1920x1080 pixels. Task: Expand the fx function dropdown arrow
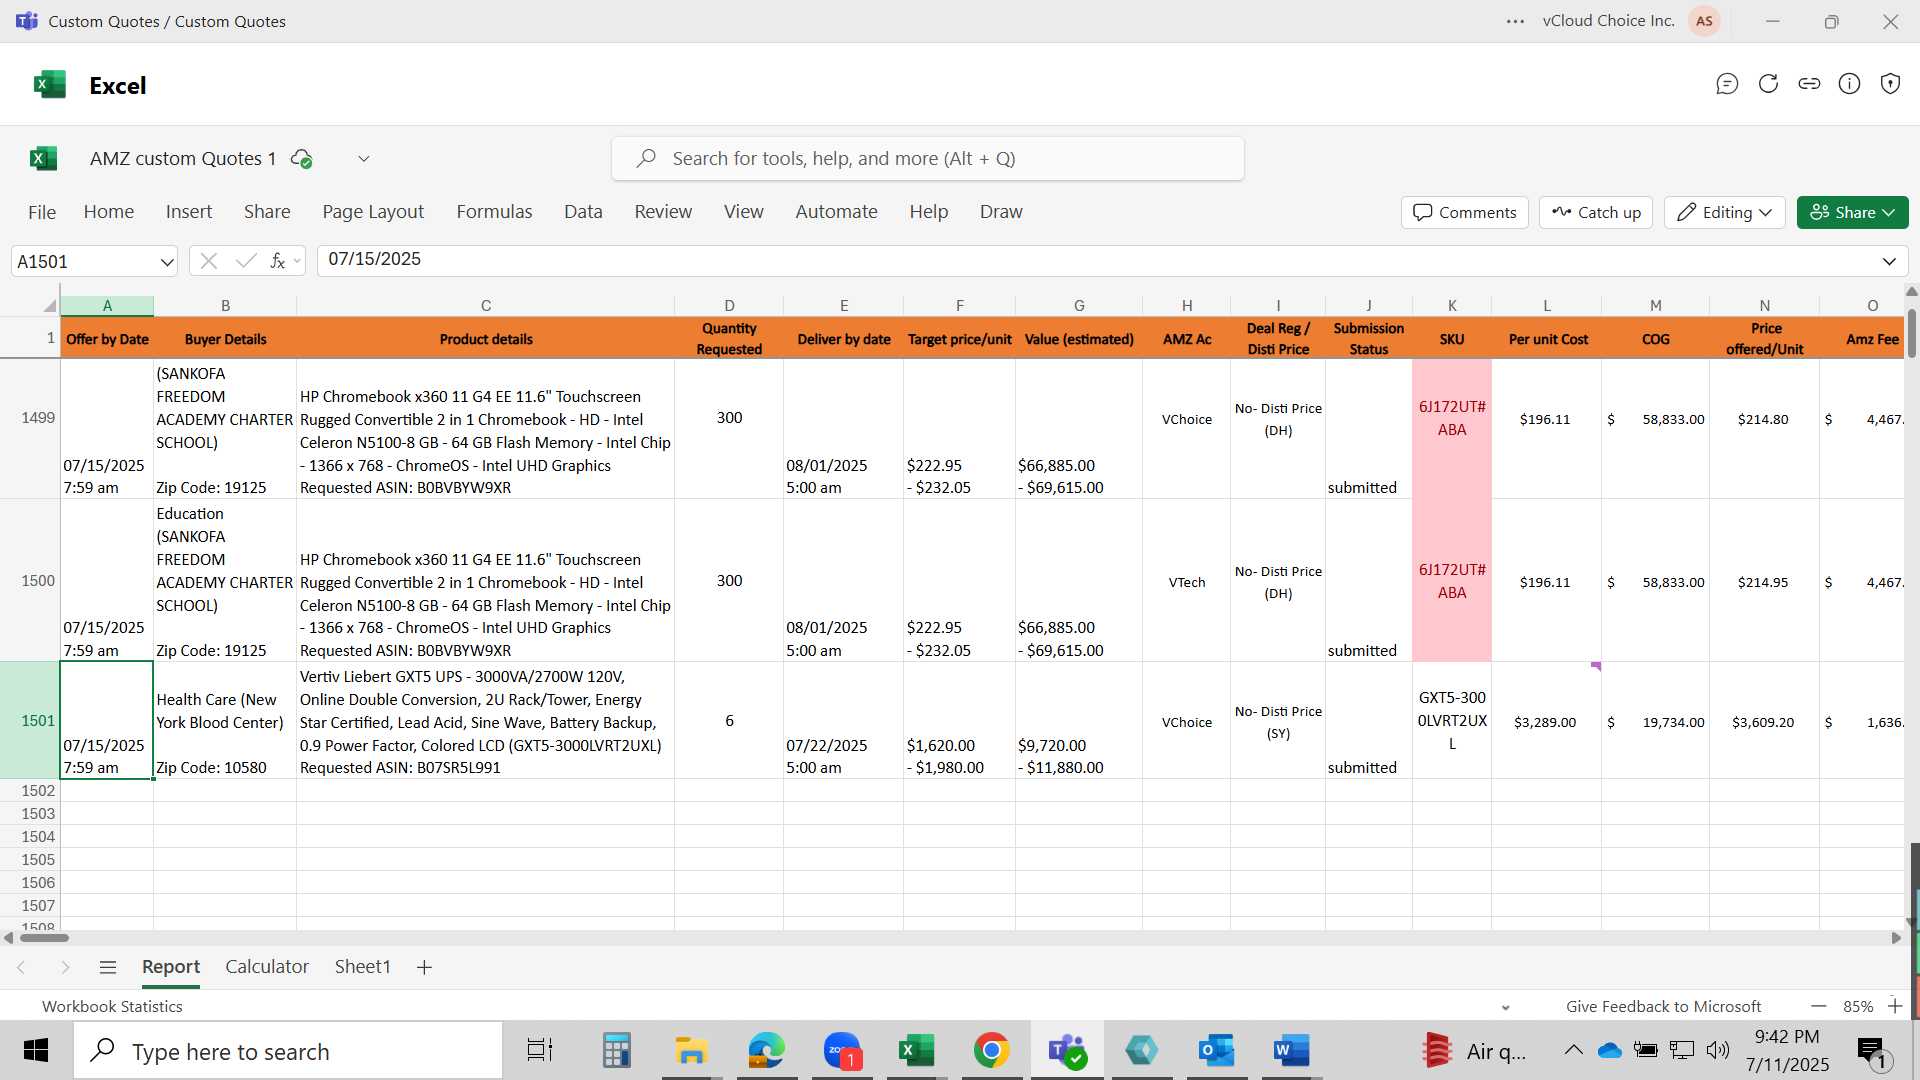click(x=297, y=262)
